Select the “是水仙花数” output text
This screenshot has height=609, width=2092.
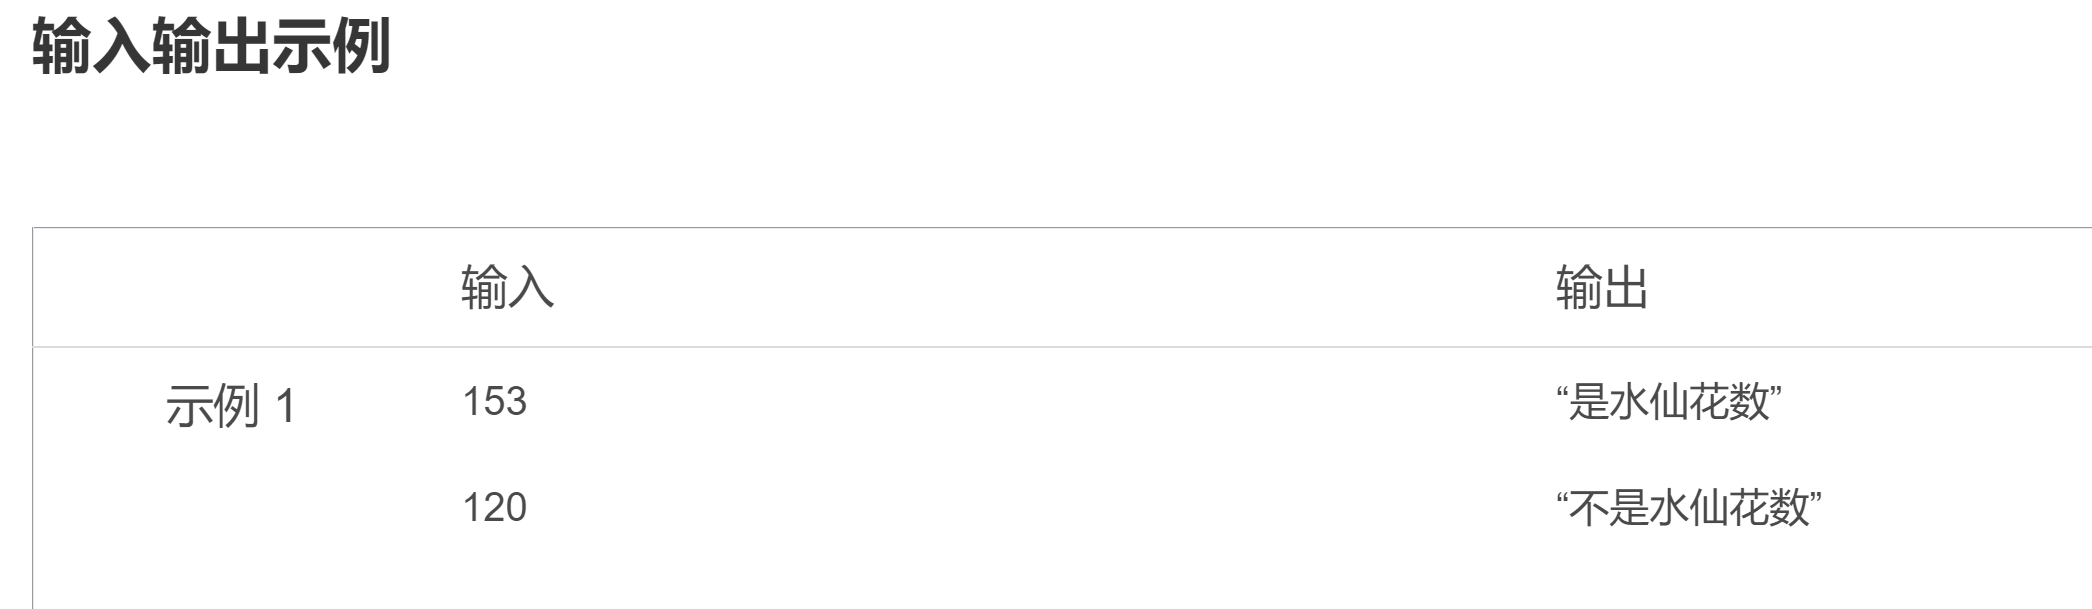pos(1668,402)
